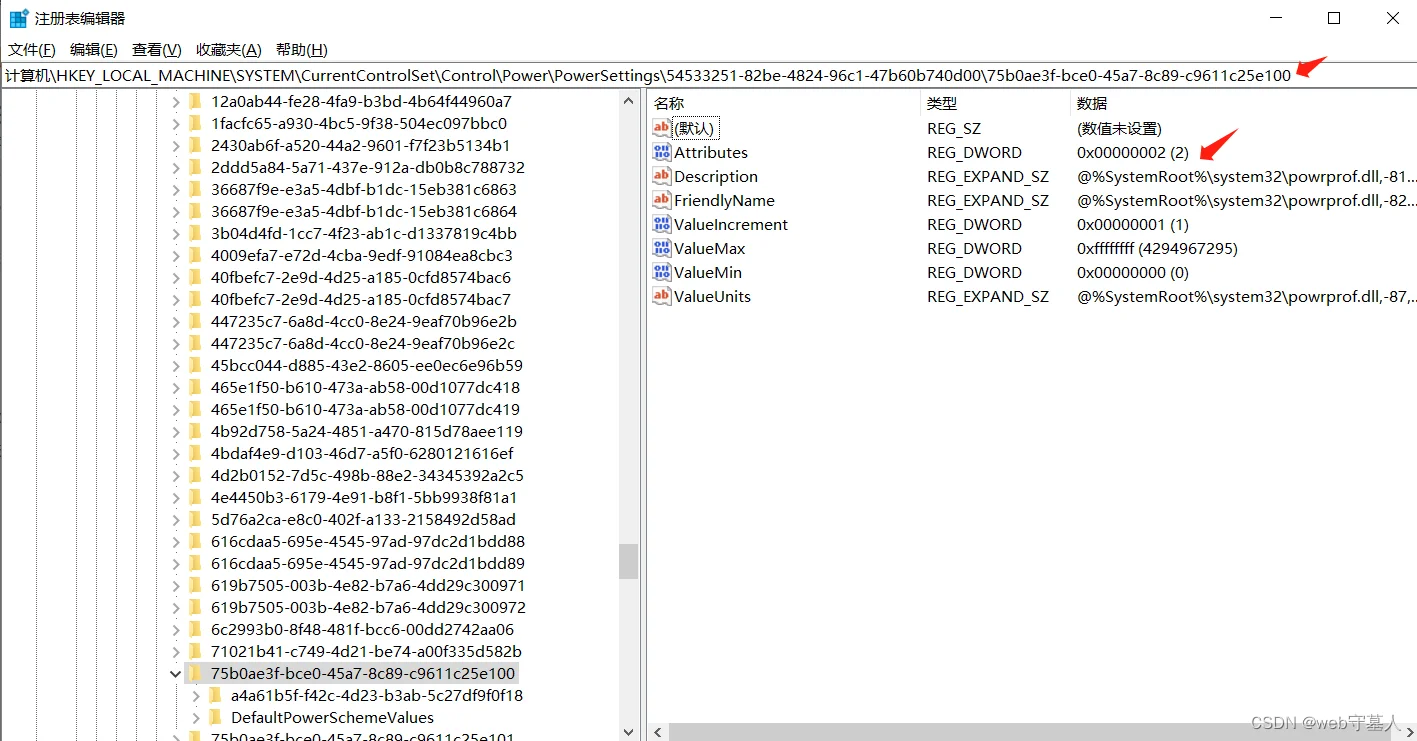Image resolution: width=1417 pixels, height=741 pixels.
Task: Select the 4d2b0152-7d5c-498b-88e2-34345392a2c5 key
Action: tap(367, 475)
